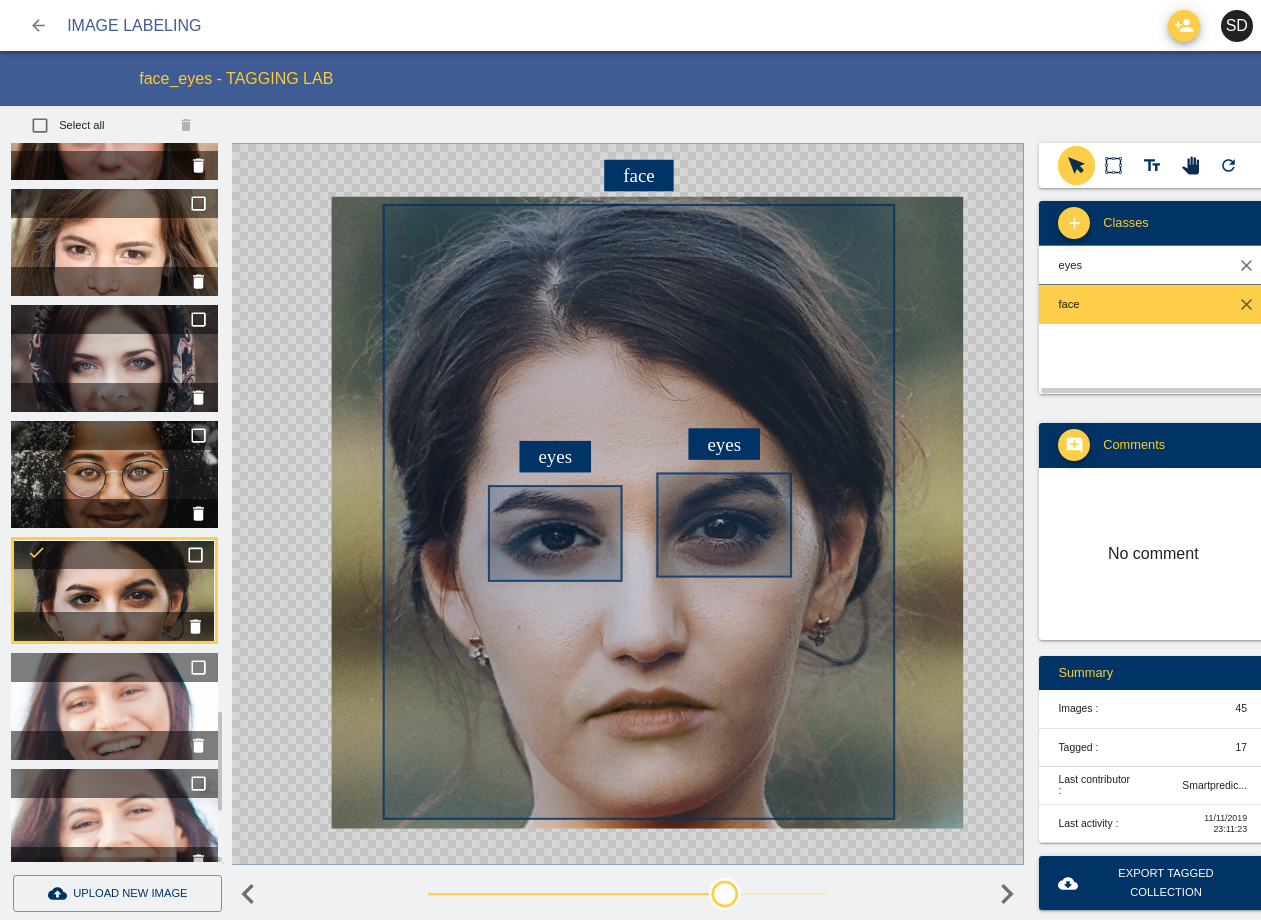The width and height of the screenshot is (1261, 920).
Task: Navigate back using the top-left arrow
Action: point(38,25)
